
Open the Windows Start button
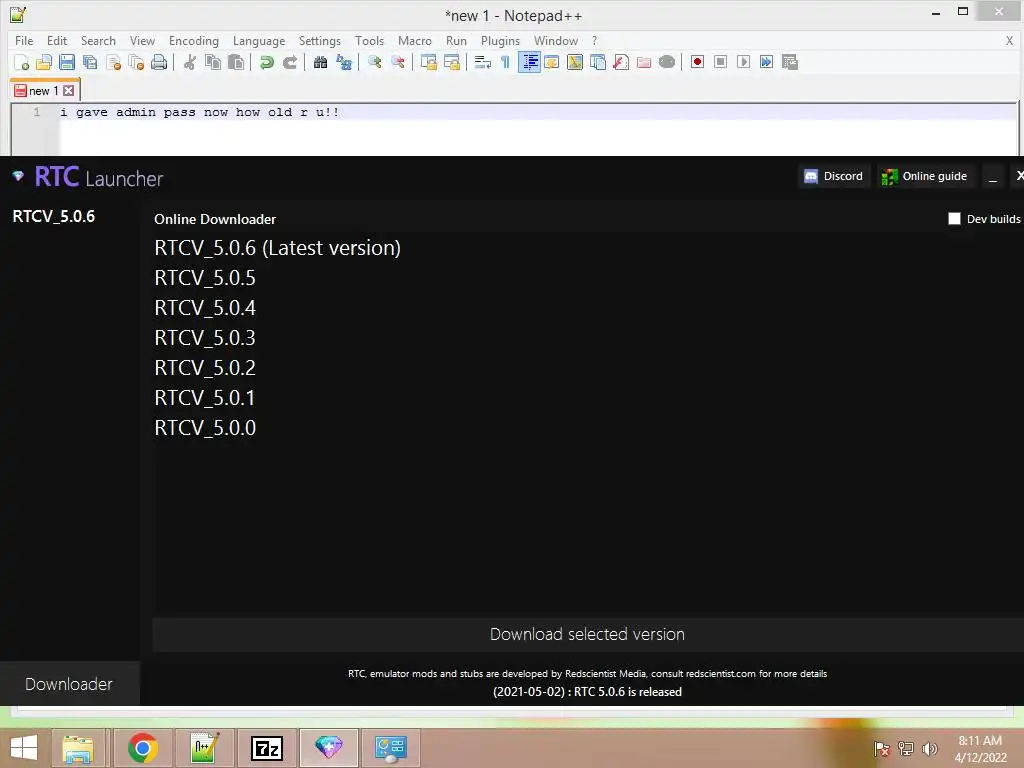tap(24, 748)
